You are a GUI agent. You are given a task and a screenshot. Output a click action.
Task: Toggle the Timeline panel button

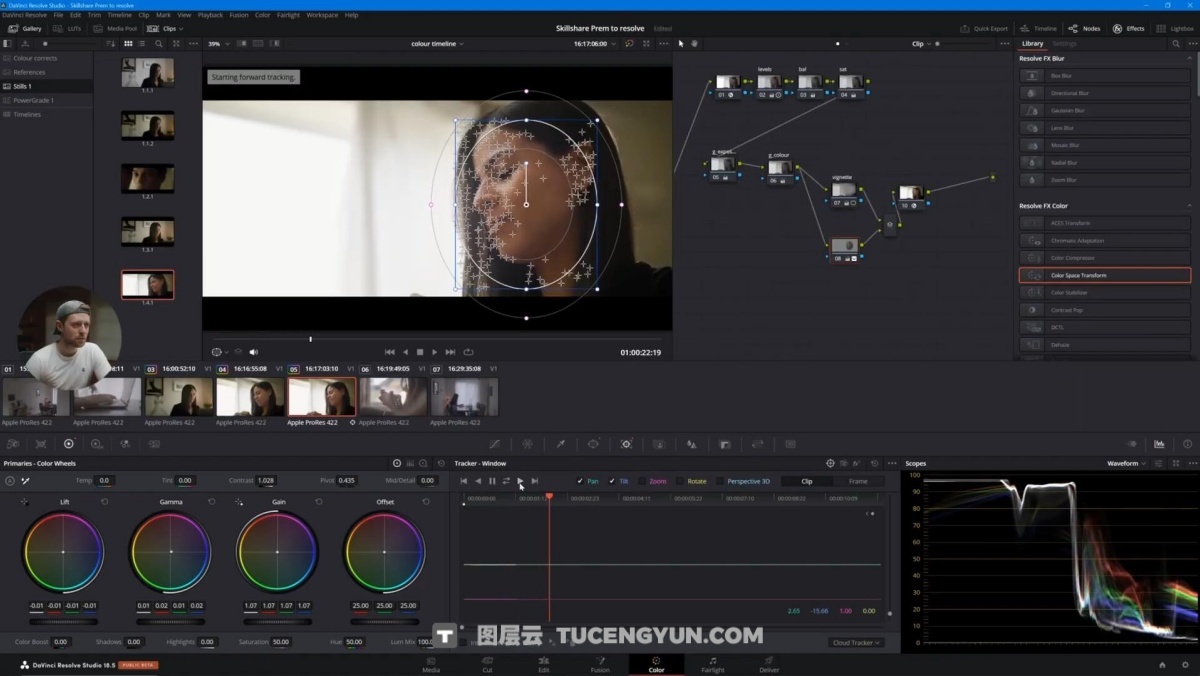click(x=1040, y=28)
